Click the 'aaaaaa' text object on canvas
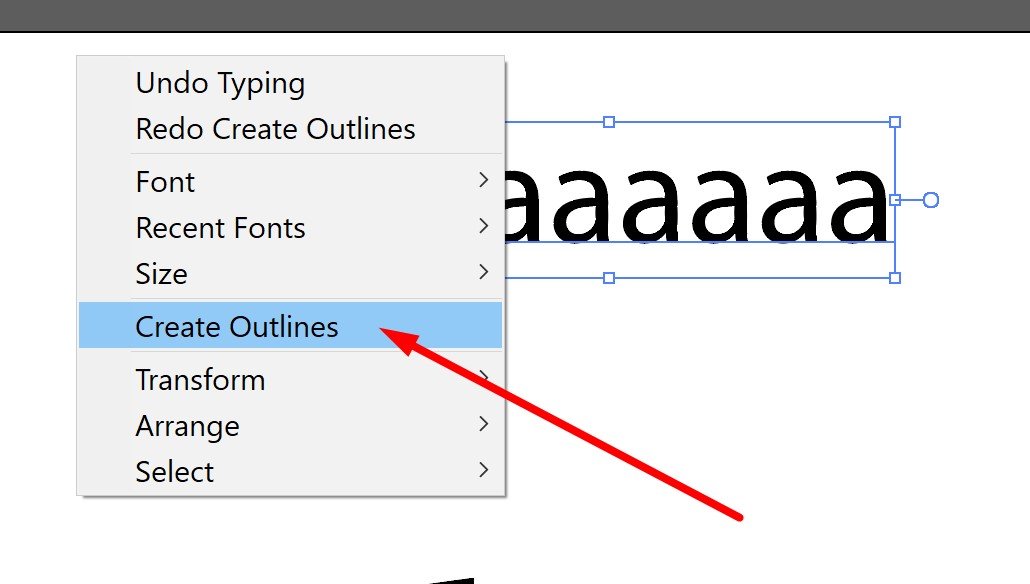Image resolution: width=1030 pixels, height=584 pixels. 696,205
